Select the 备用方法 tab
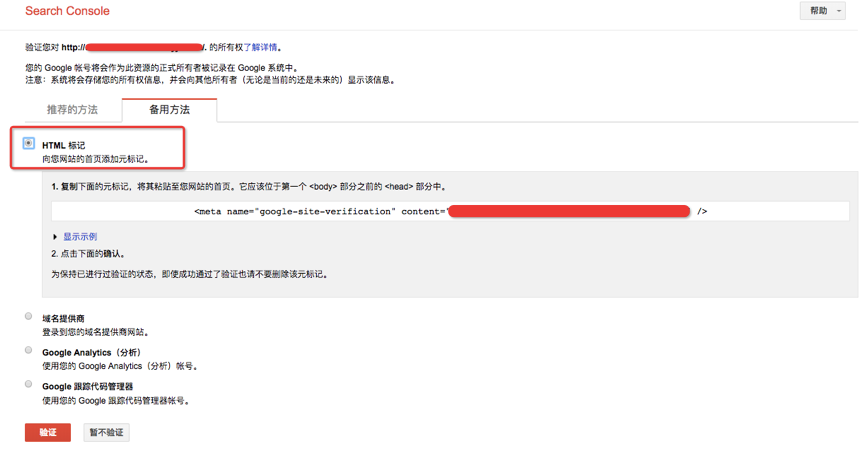 coord(169,110)
